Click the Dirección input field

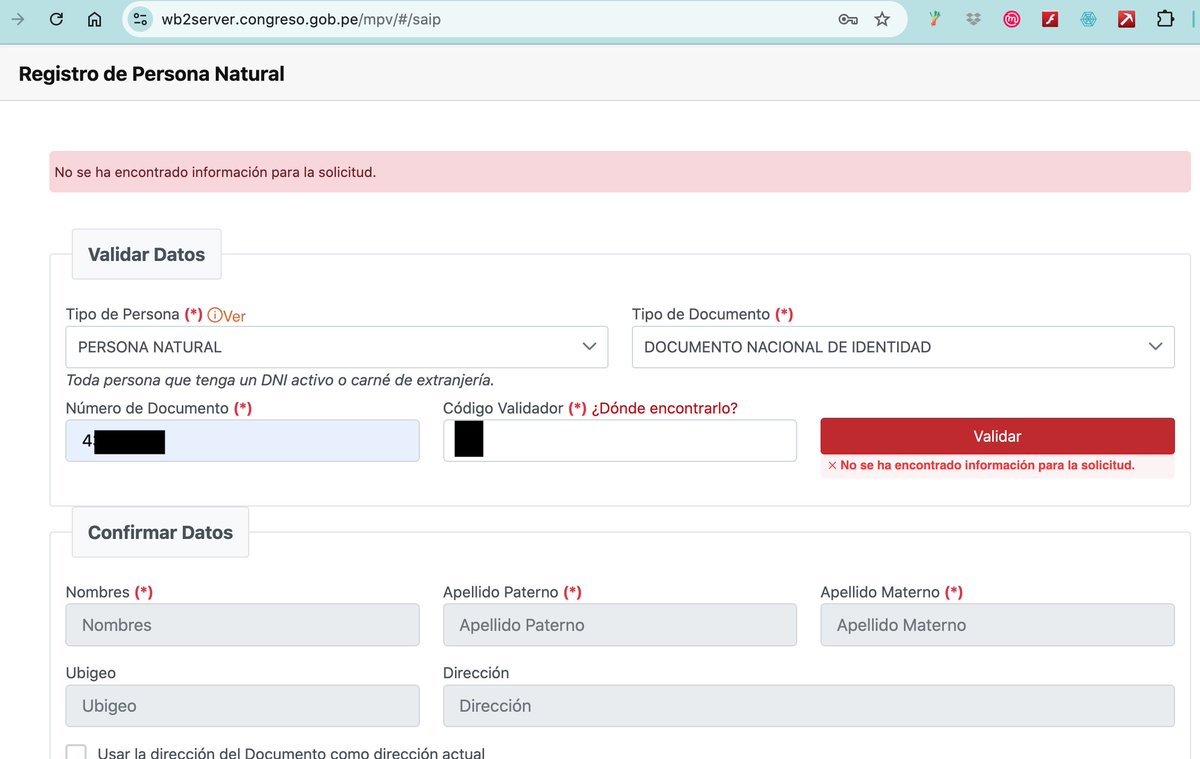[808, 705]
